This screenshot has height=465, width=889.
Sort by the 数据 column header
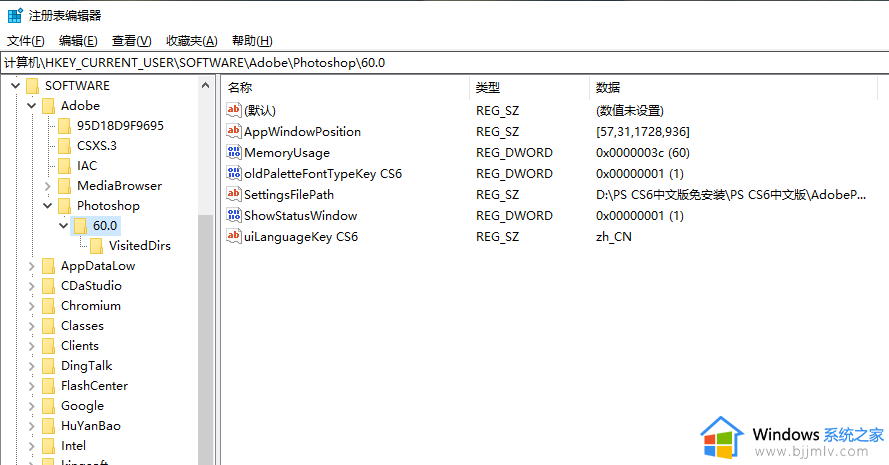[734, 87]
